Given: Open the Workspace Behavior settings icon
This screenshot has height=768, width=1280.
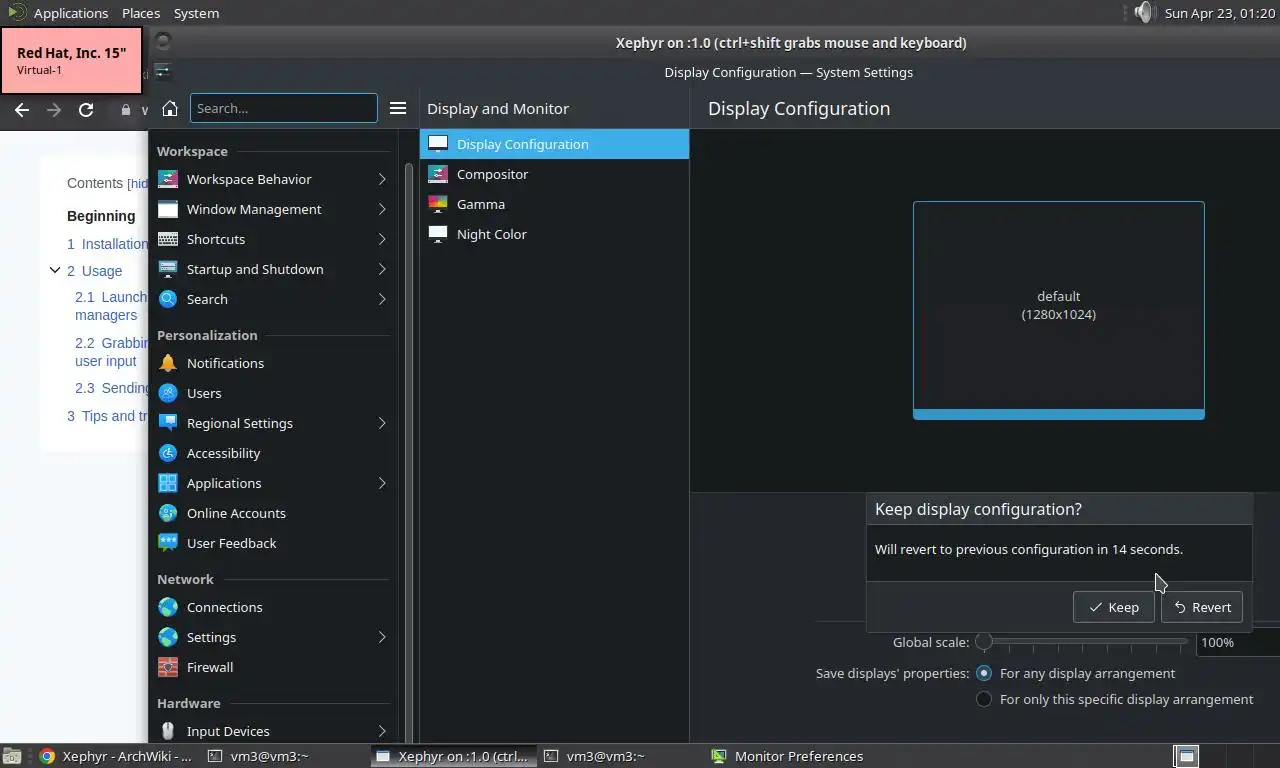Looking at the screenshot, I should pos(168,179).
